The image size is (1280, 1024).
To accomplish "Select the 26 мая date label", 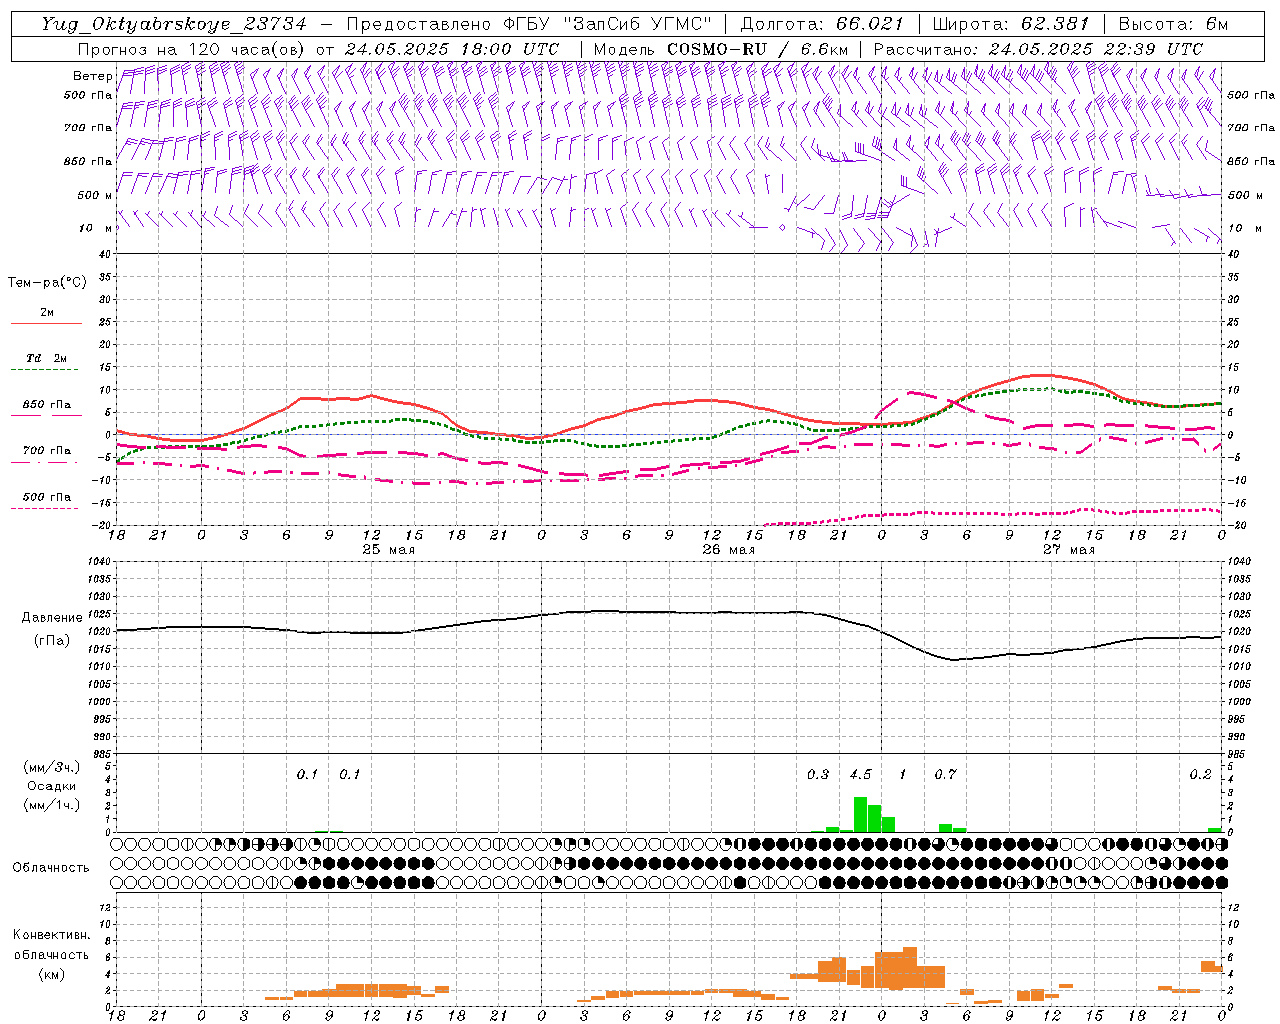I will tap(728, 550).
